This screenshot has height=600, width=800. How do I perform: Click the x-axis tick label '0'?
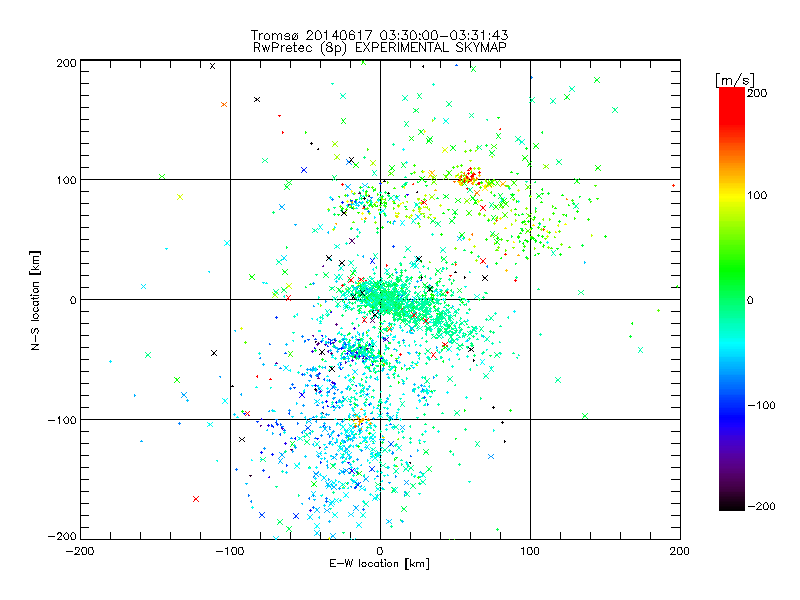click(x=380, y=551)
